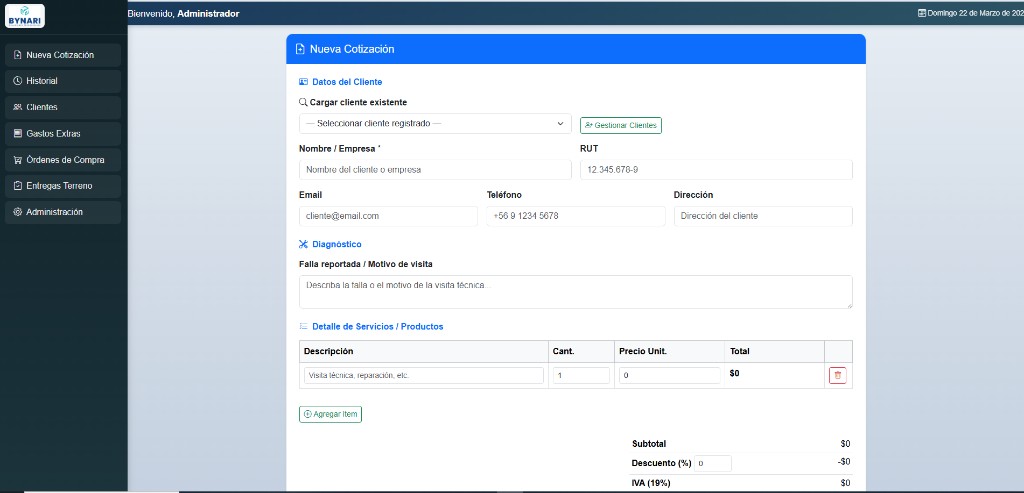Go to Clientes in the sidebar
The height and width of the screenshot is (493, 1024).
tap(62, 107)
